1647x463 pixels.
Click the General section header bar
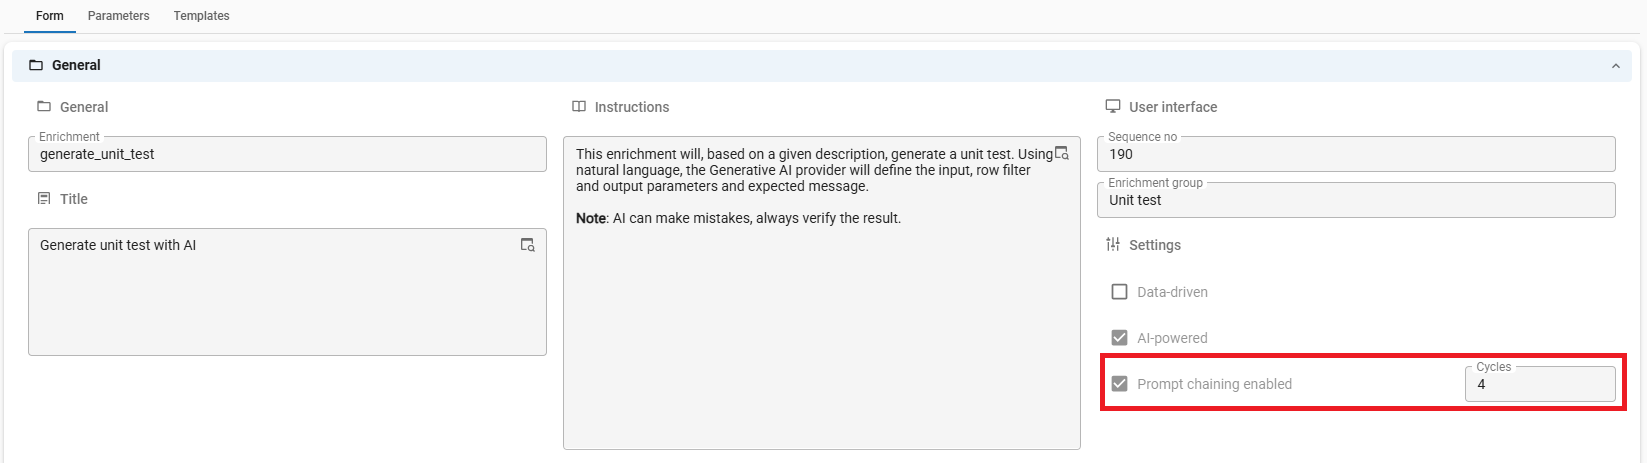822,66
